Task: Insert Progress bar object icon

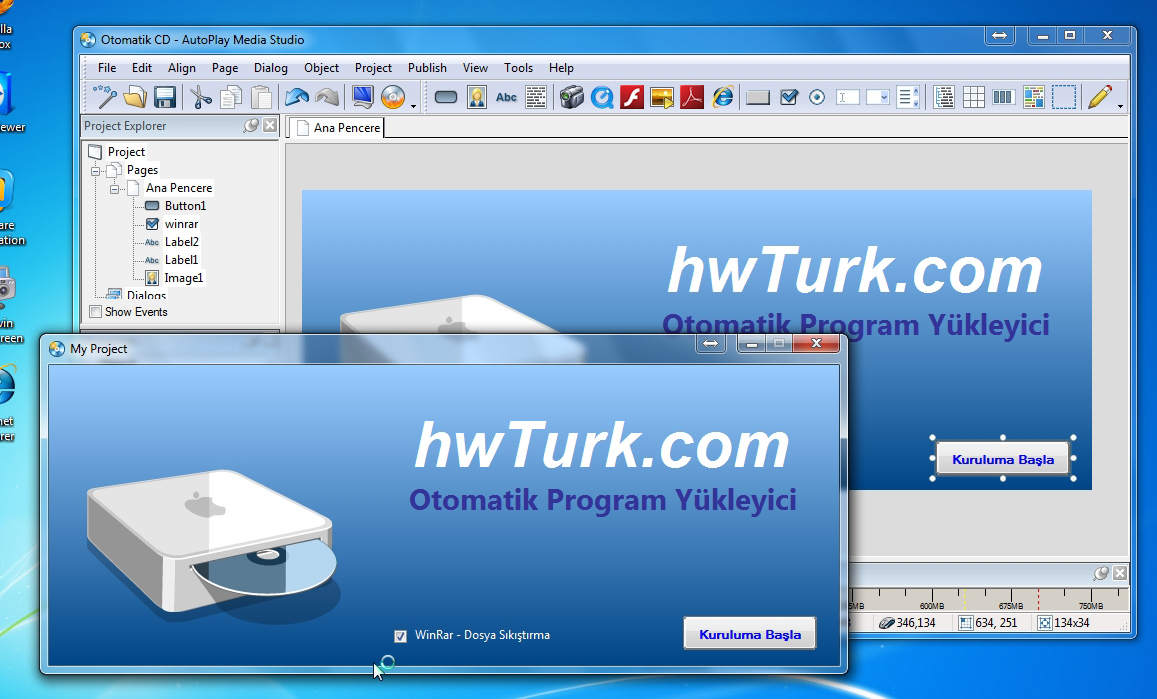Action: coord(1003,97)
